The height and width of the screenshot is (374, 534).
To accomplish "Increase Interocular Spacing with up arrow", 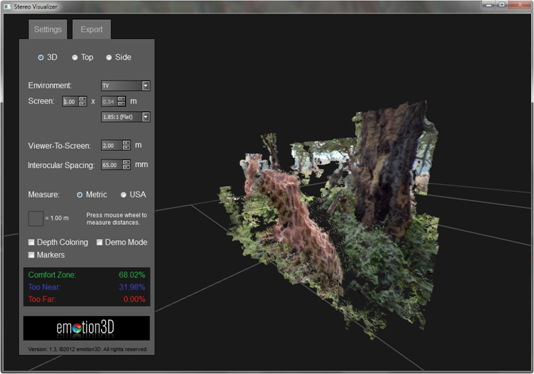I will point(126,162).
